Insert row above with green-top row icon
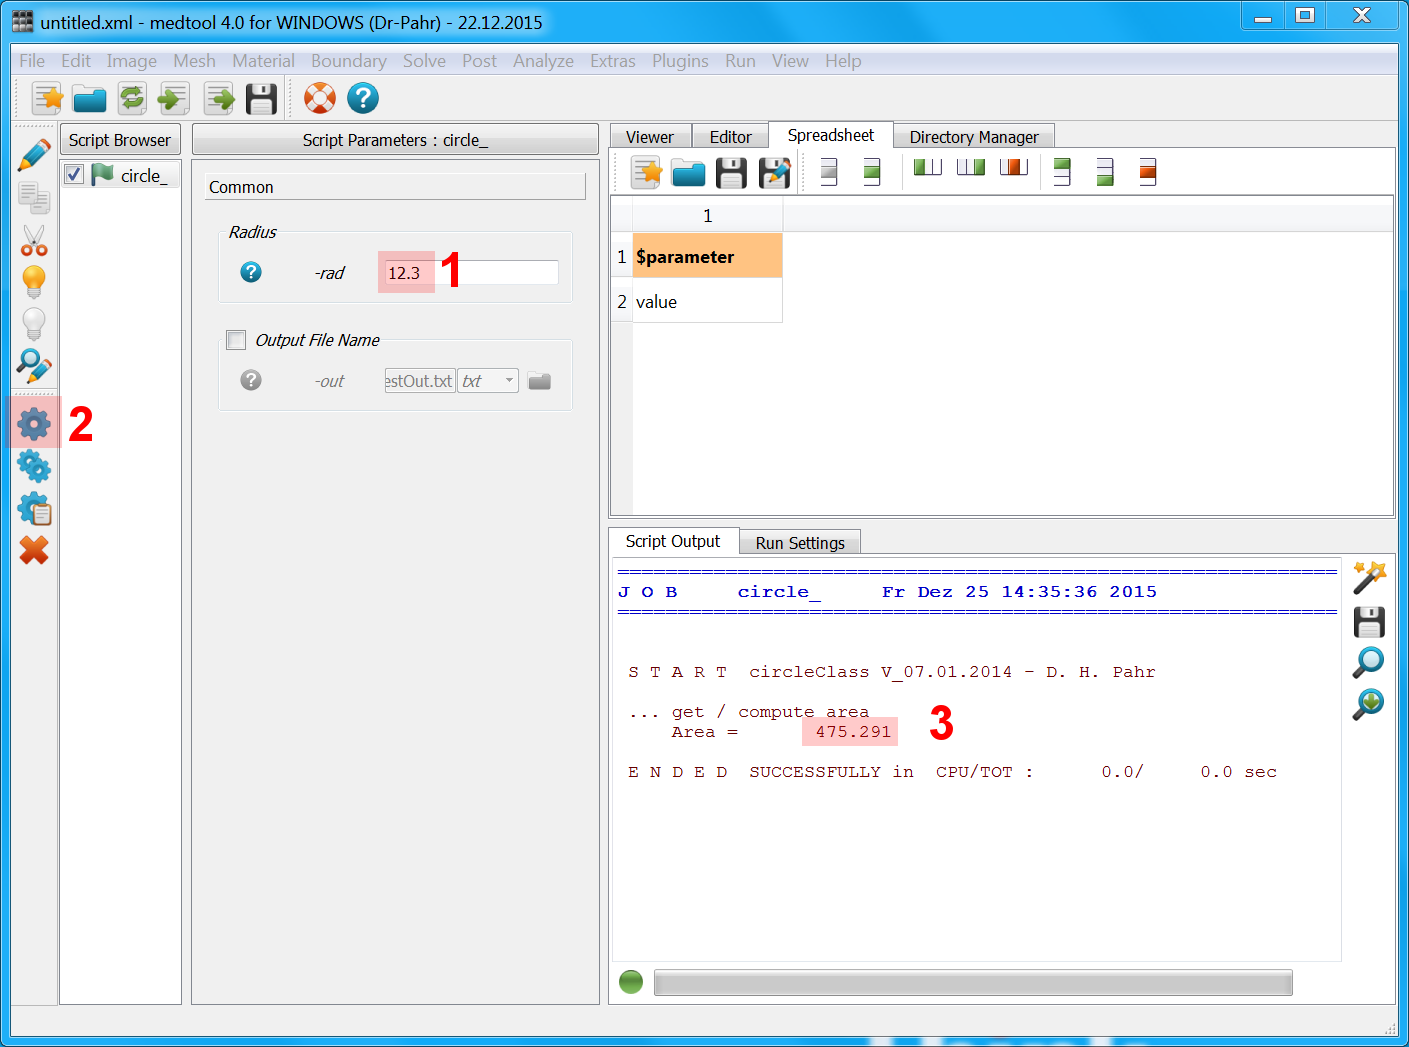Screen dimensions: 1409x1047 (x=1062, y=172)
